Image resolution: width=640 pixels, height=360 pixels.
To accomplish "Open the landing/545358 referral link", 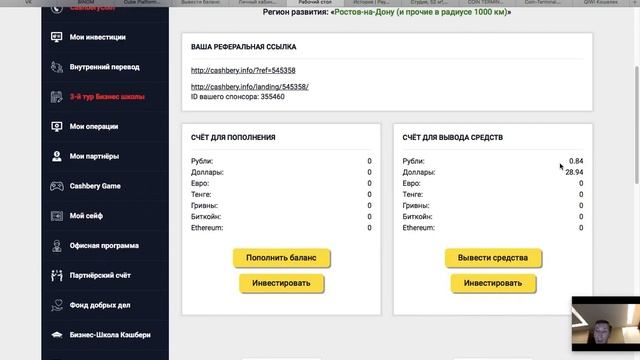I will (x=250, y=87).
